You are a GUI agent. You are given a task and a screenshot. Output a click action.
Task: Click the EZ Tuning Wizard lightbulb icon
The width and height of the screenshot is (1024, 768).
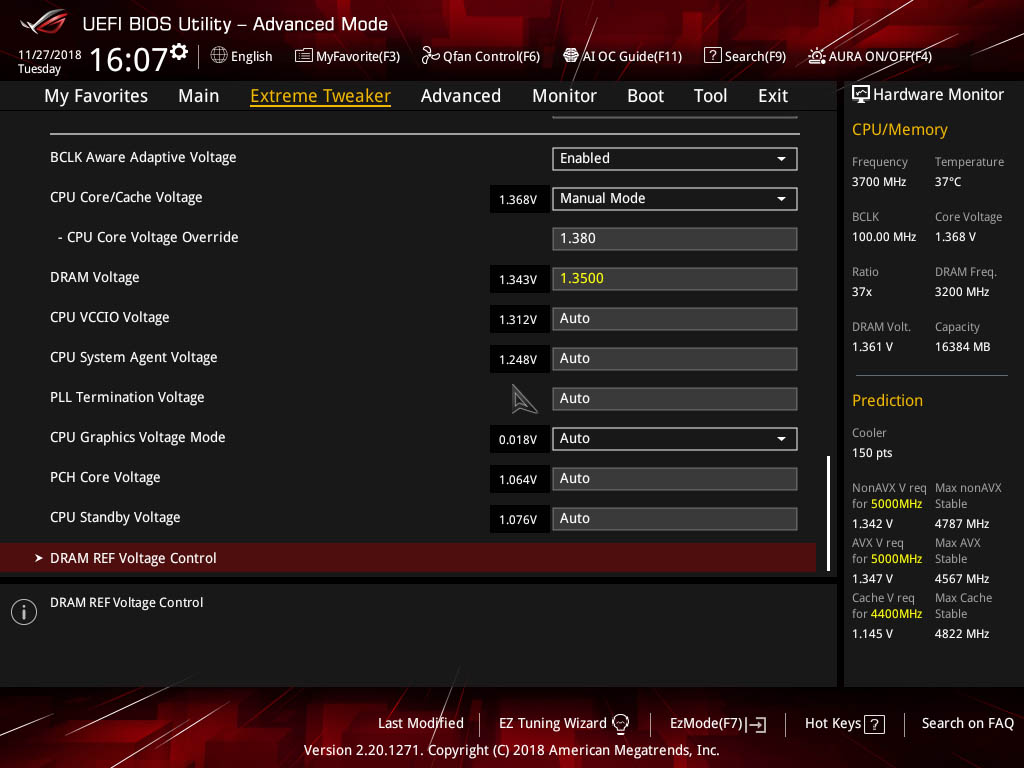click(620, 724)
